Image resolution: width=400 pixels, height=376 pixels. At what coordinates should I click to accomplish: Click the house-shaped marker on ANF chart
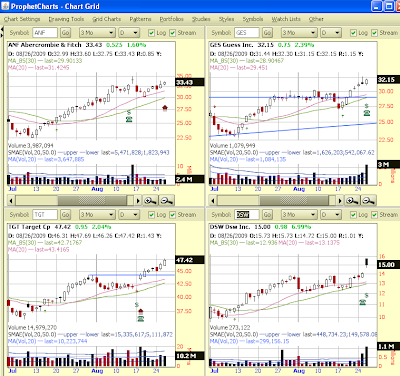tap(165, 108)
